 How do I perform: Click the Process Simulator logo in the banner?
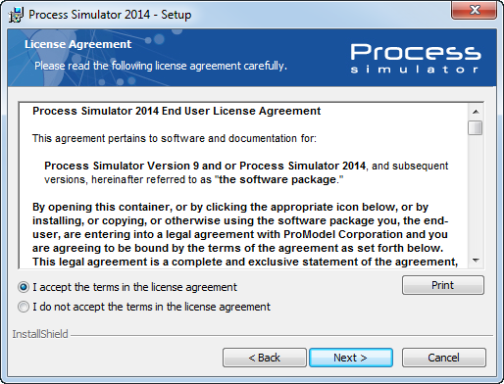tap(416, 59)
